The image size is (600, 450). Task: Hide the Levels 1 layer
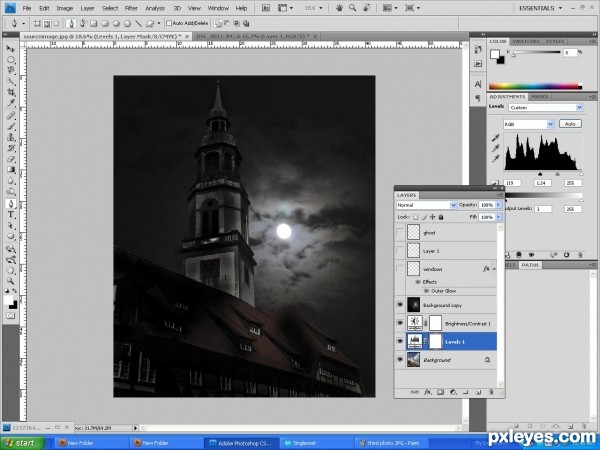[x=400, y=341]
